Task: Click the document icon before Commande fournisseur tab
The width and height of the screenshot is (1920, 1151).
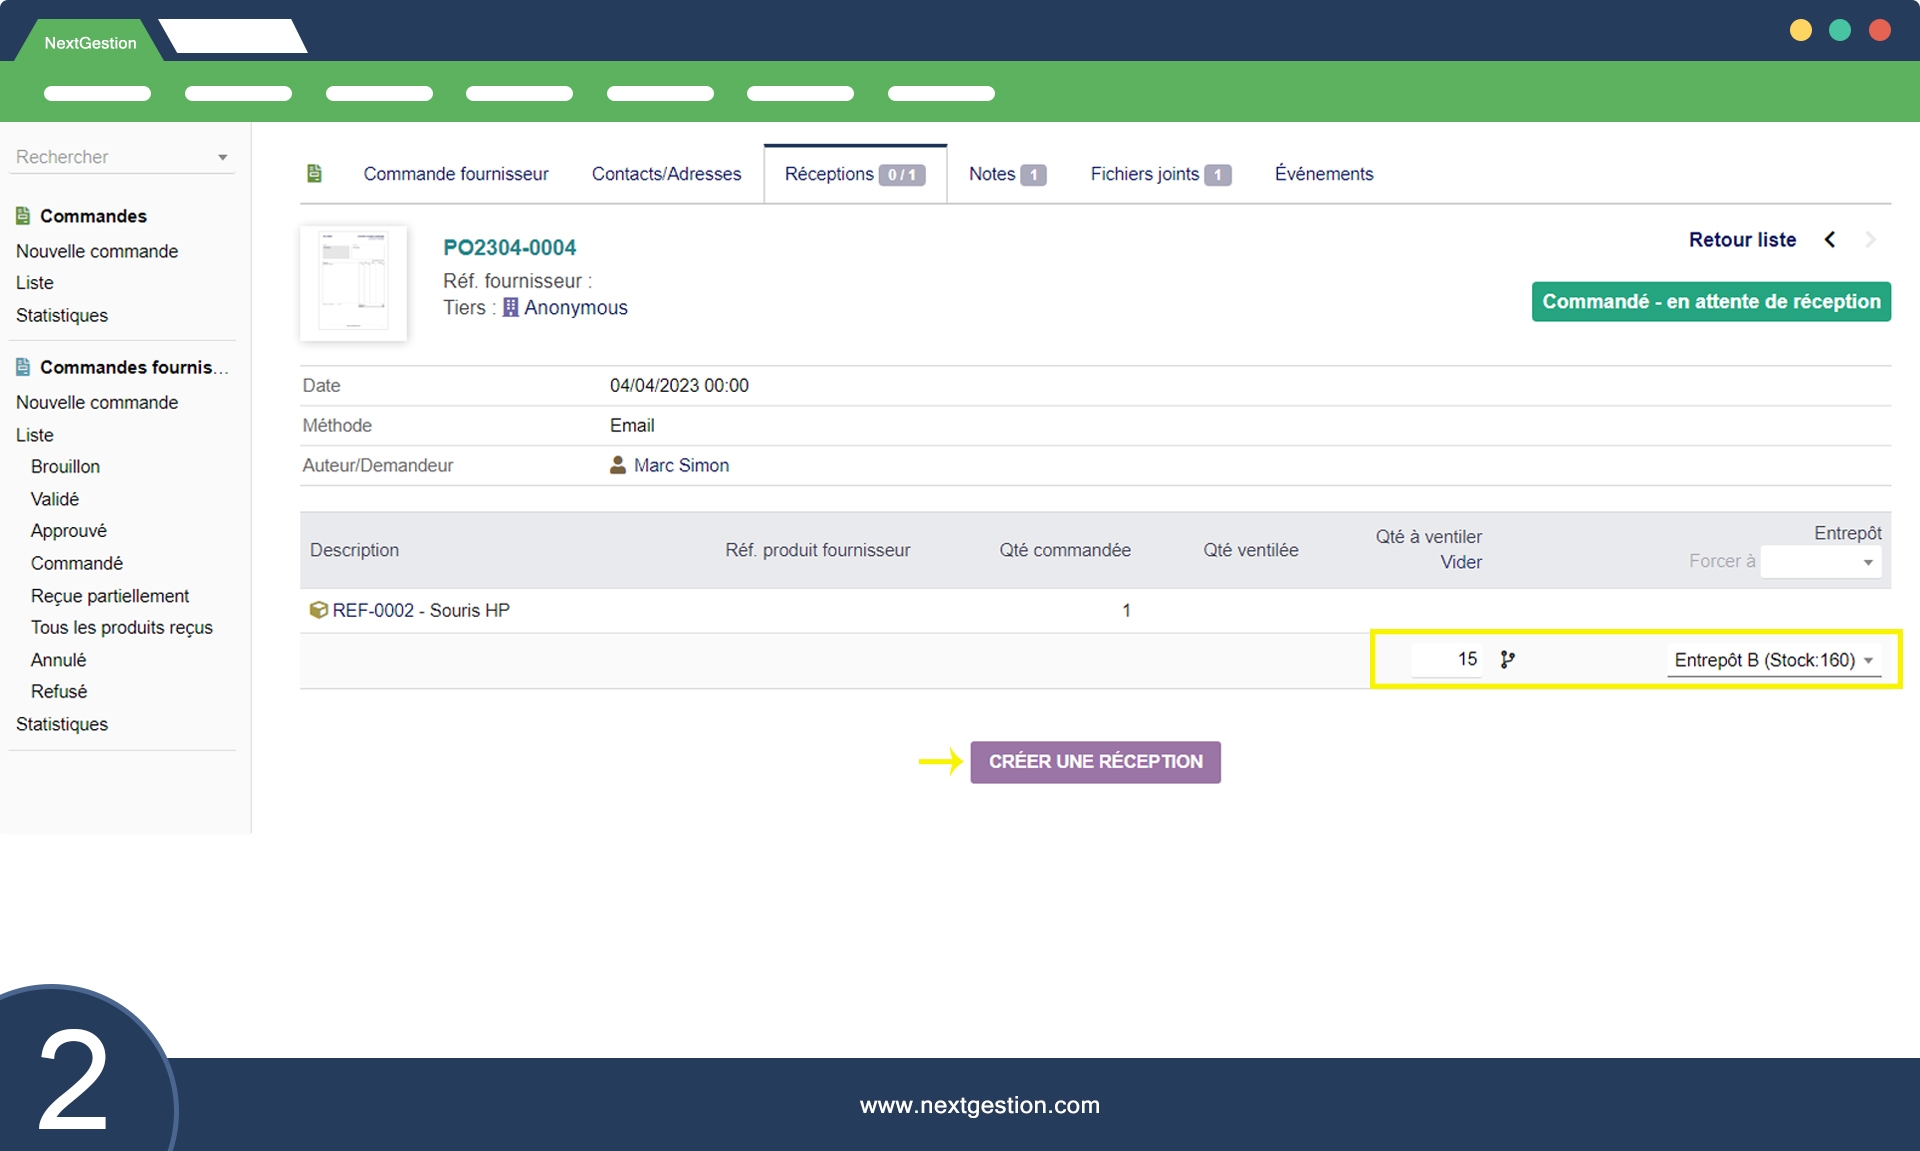Action: click(x=314, y=174)
